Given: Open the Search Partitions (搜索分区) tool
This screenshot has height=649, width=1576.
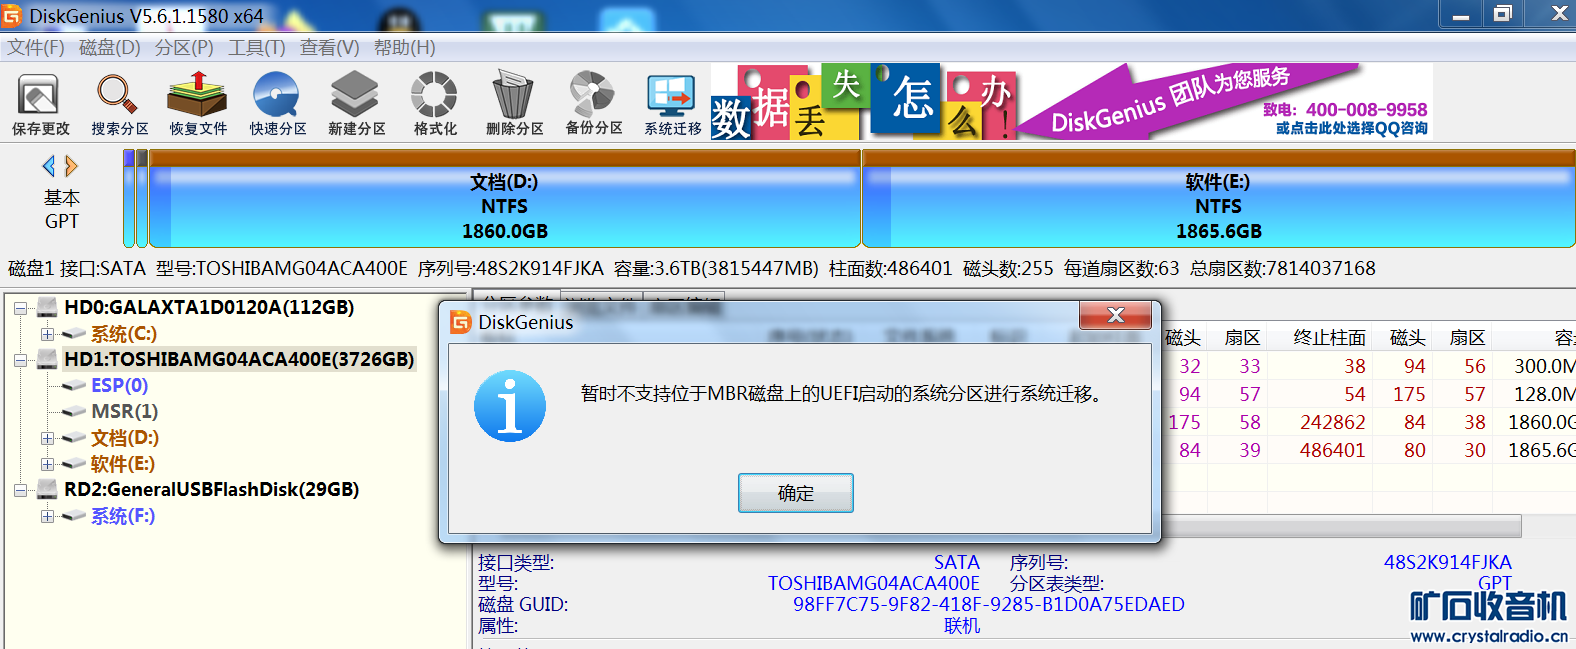Looking at the screenshot, I should tap(119, 104).
